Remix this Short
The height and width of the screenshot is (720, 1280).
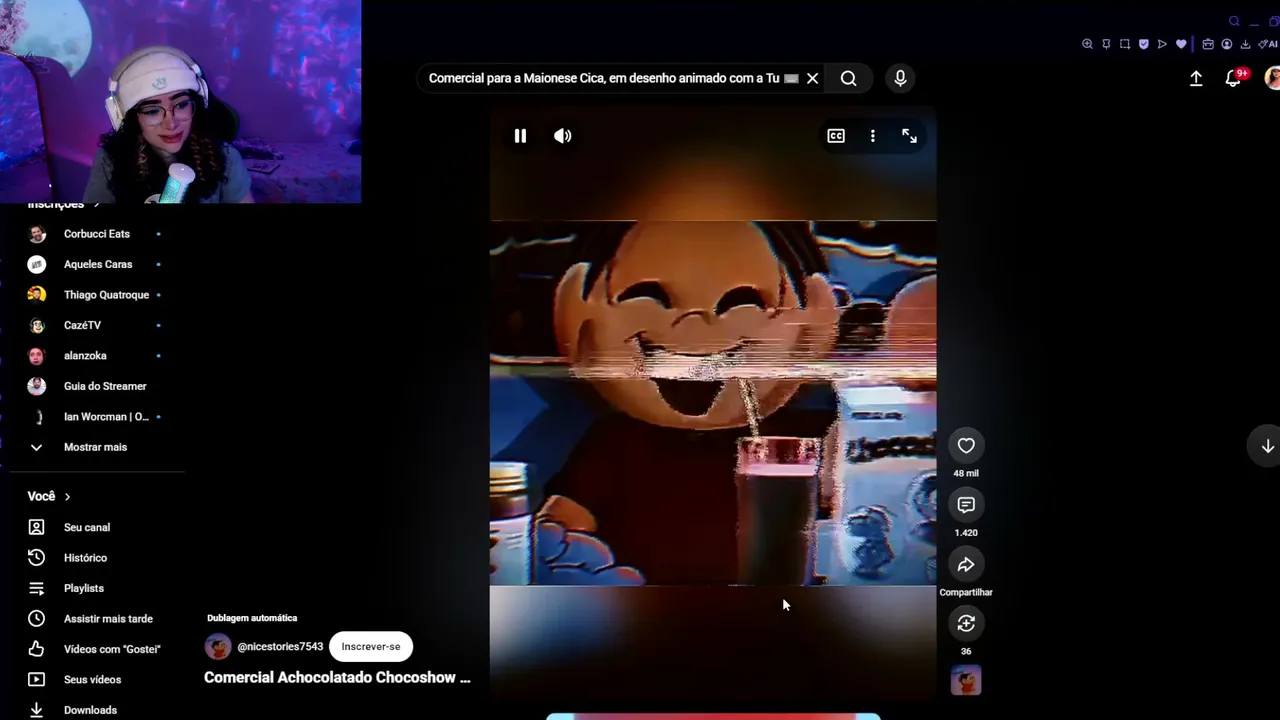click(966, 624)
